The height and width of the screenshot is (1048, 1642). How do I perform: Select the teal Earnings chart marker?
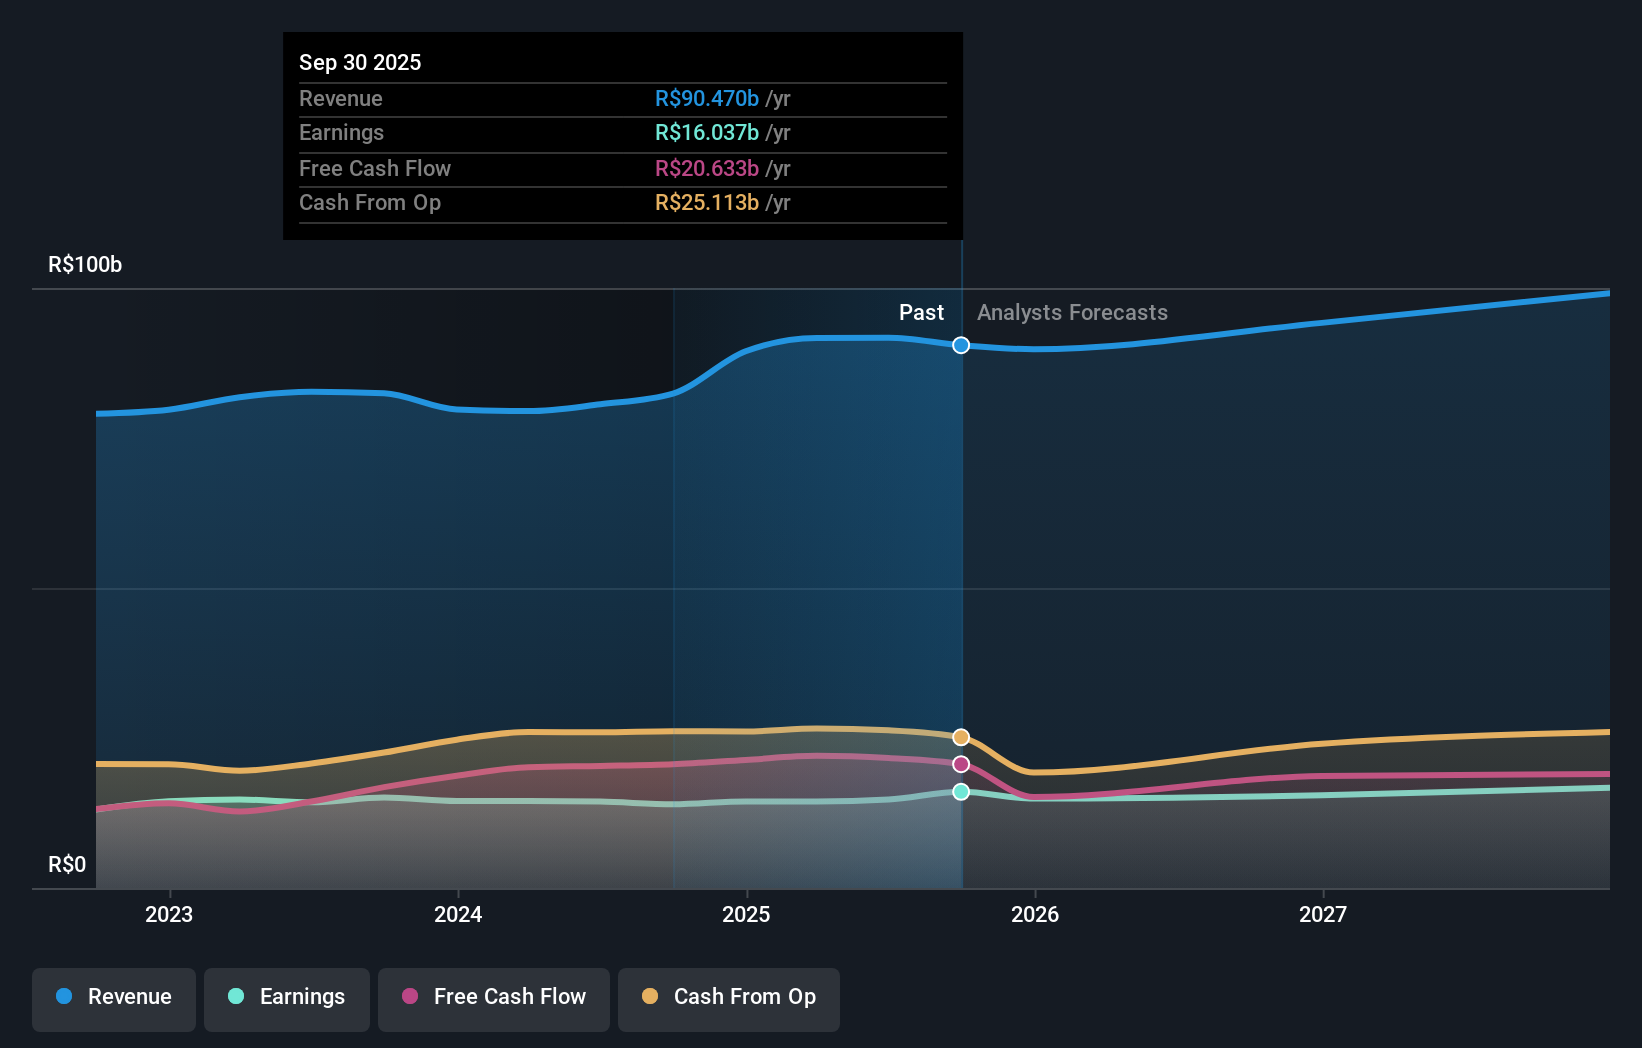(961, 792)
